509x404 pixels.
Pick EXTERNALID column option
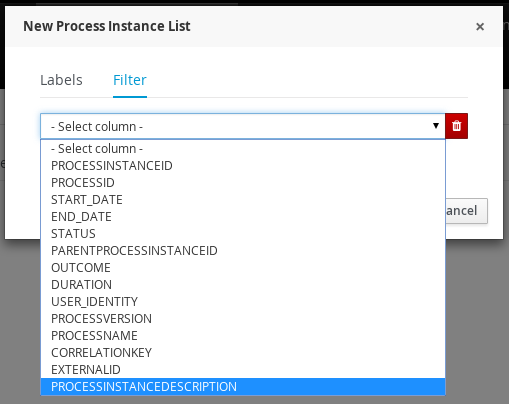tap(243, 370)
